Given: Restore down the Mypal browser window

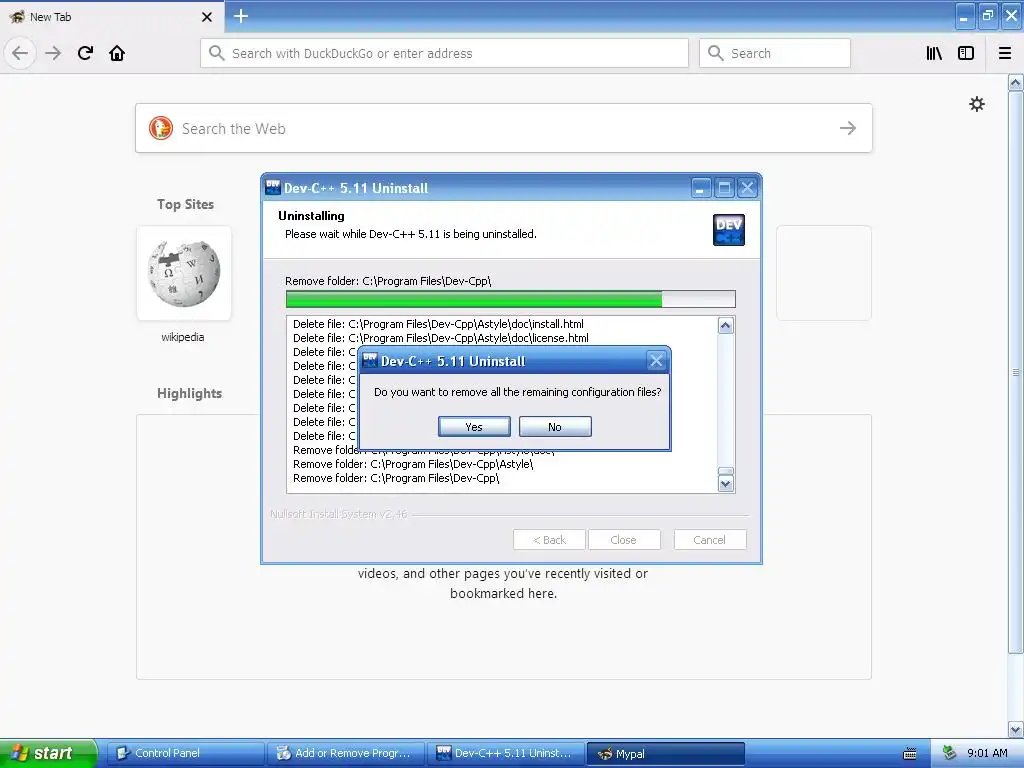Looking at the screenshot, I should pyautogui.click(x=988, y=16).
